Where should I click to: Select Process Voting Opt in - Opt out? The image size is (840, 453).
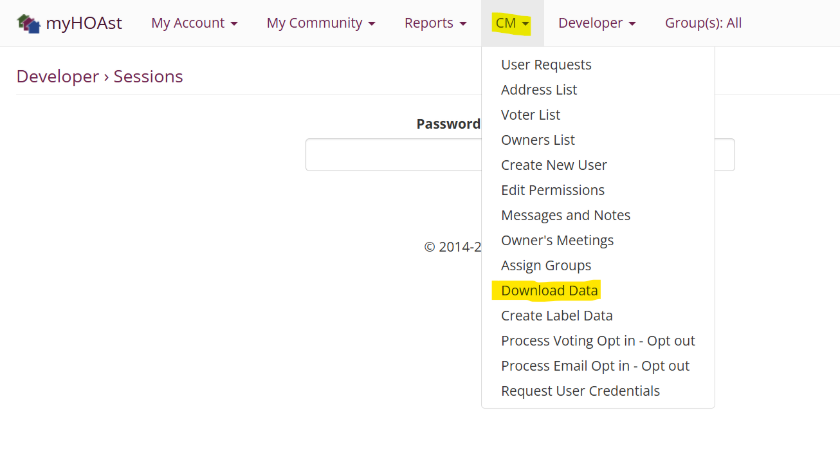pyautogui.click(x=598, y=341)
